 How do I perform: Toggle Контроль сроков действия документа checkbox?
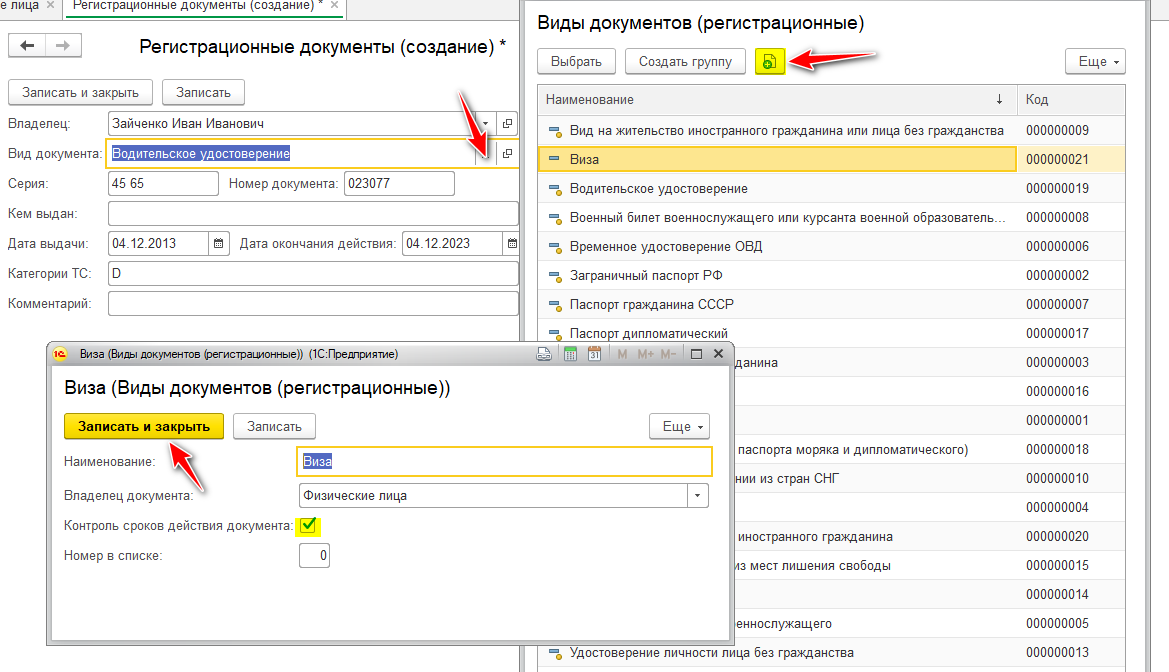click(309, 525)
